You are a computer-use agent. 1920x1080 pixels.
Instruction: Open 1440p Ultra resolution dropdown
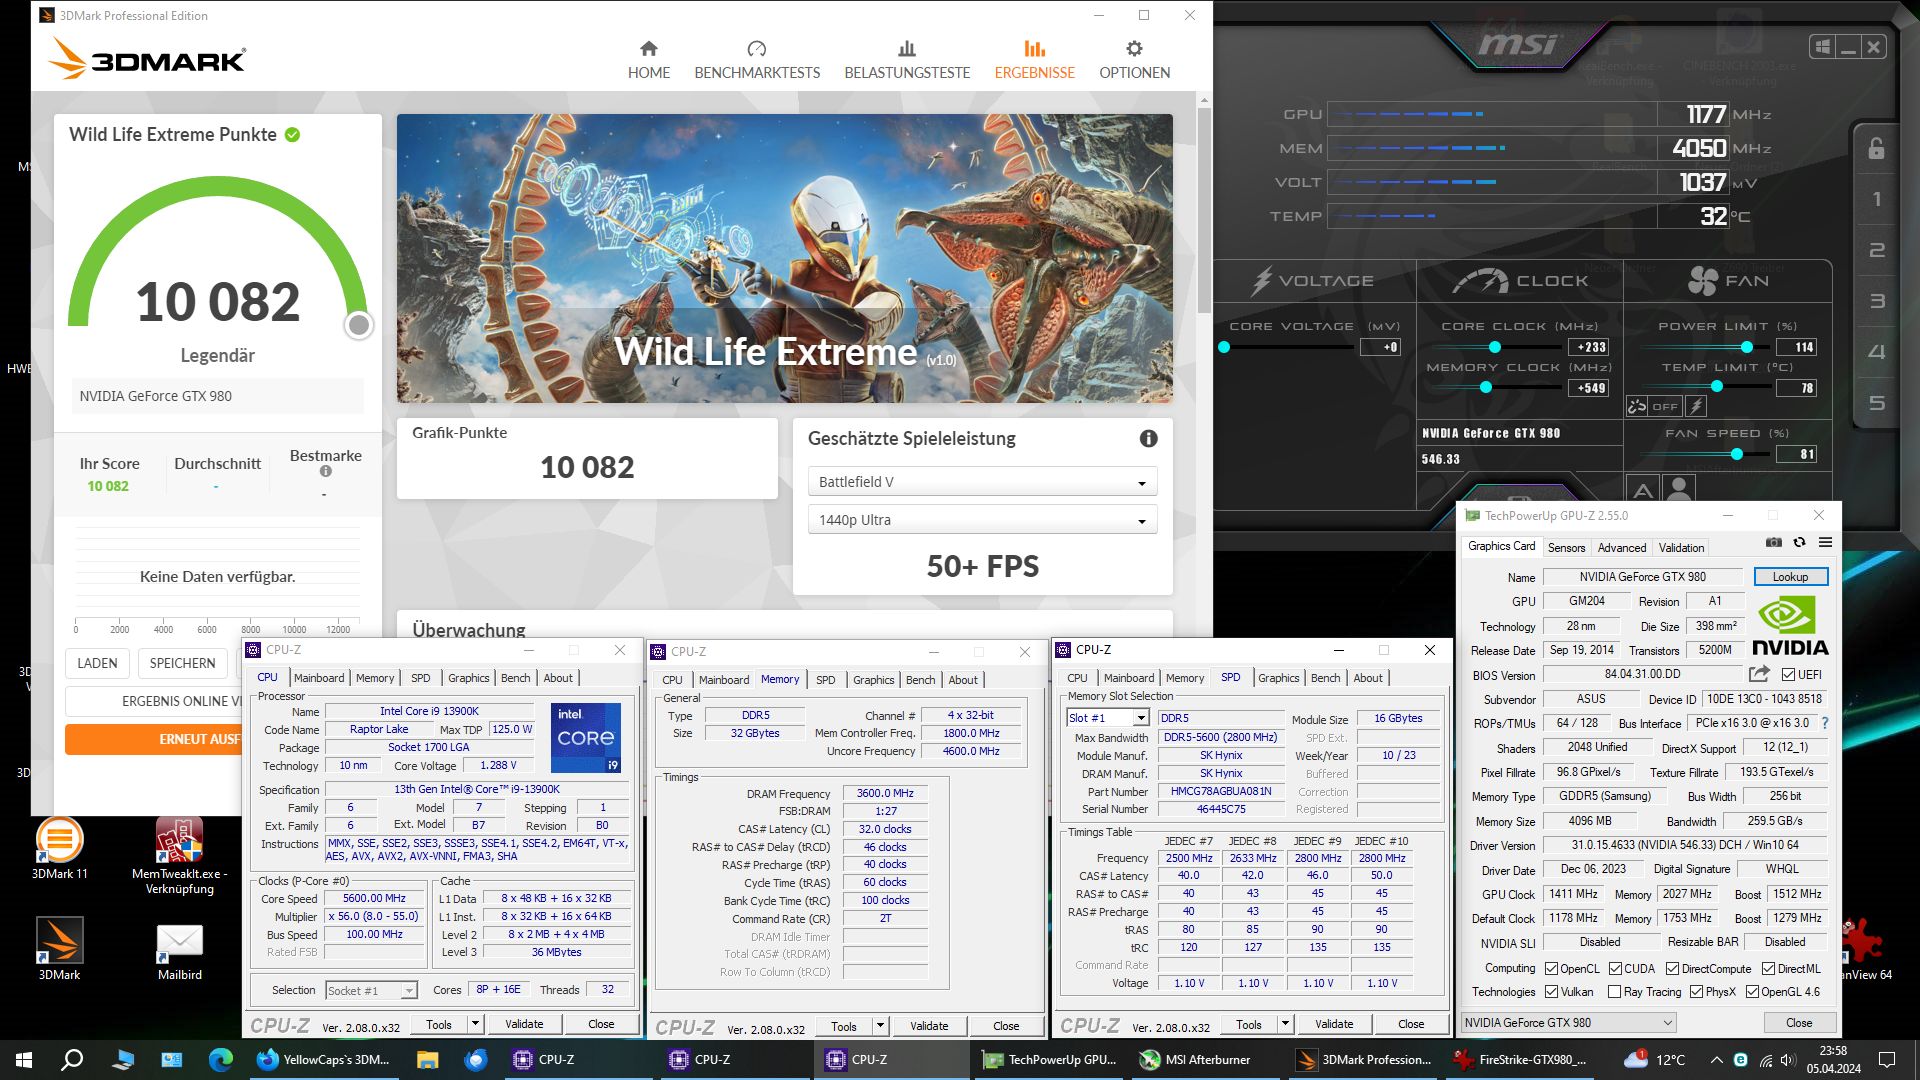tap(982, 520)
